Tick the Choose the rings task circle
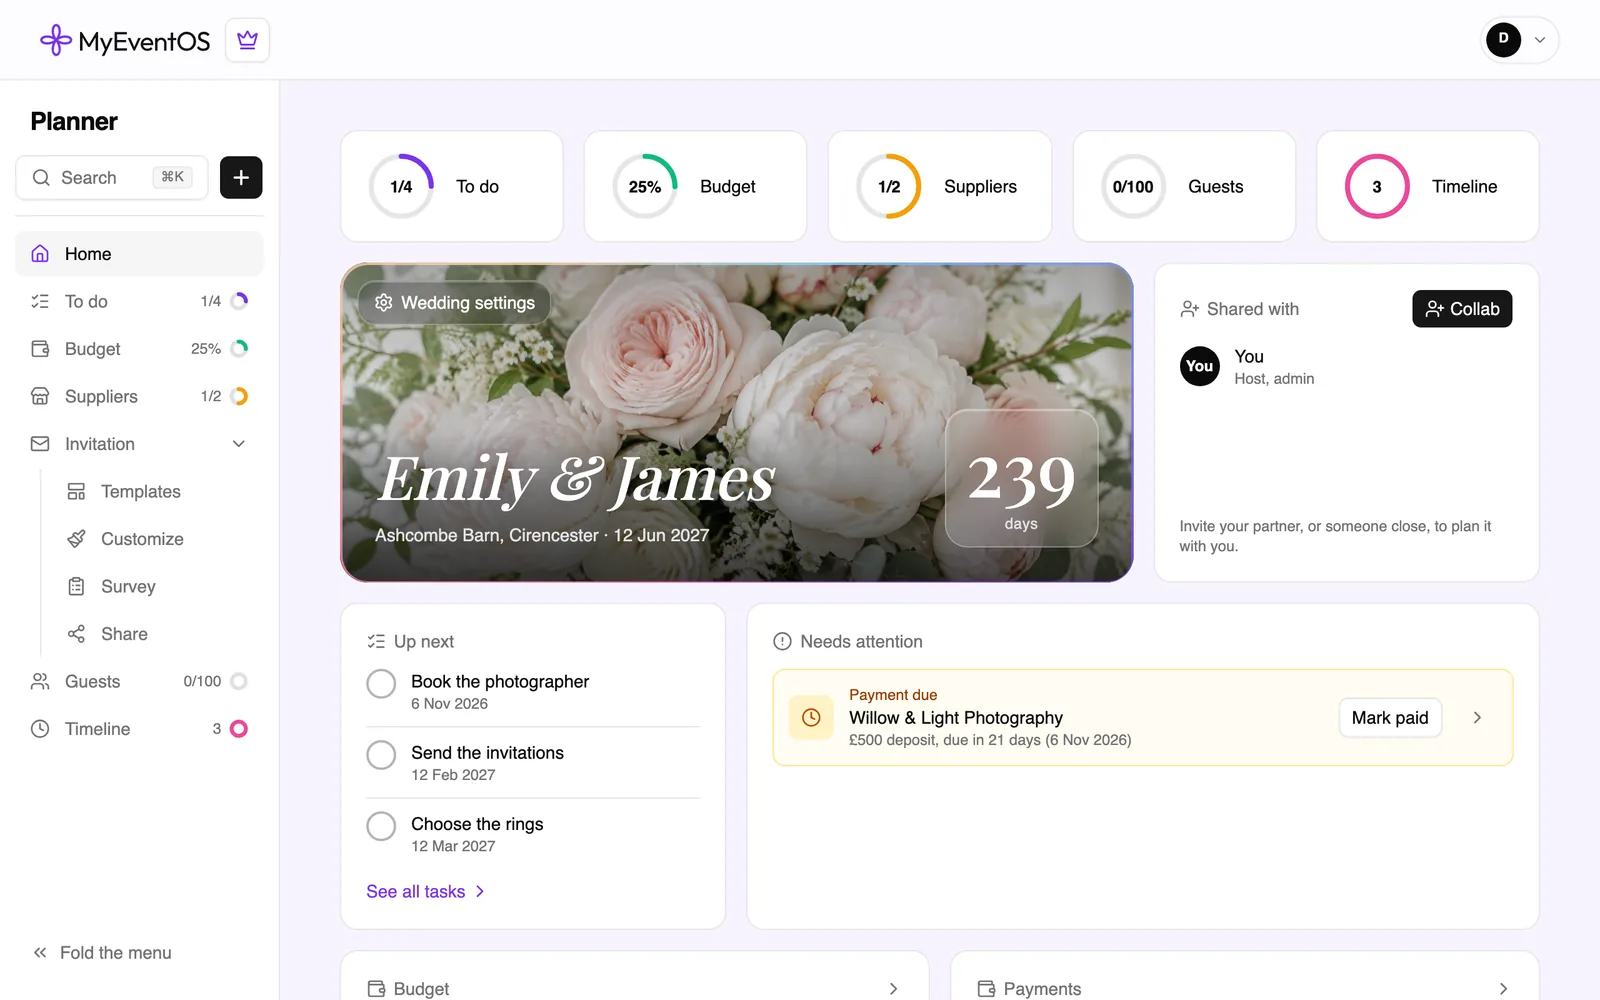The image size is (1600, 1000). (x=381, y=826)
